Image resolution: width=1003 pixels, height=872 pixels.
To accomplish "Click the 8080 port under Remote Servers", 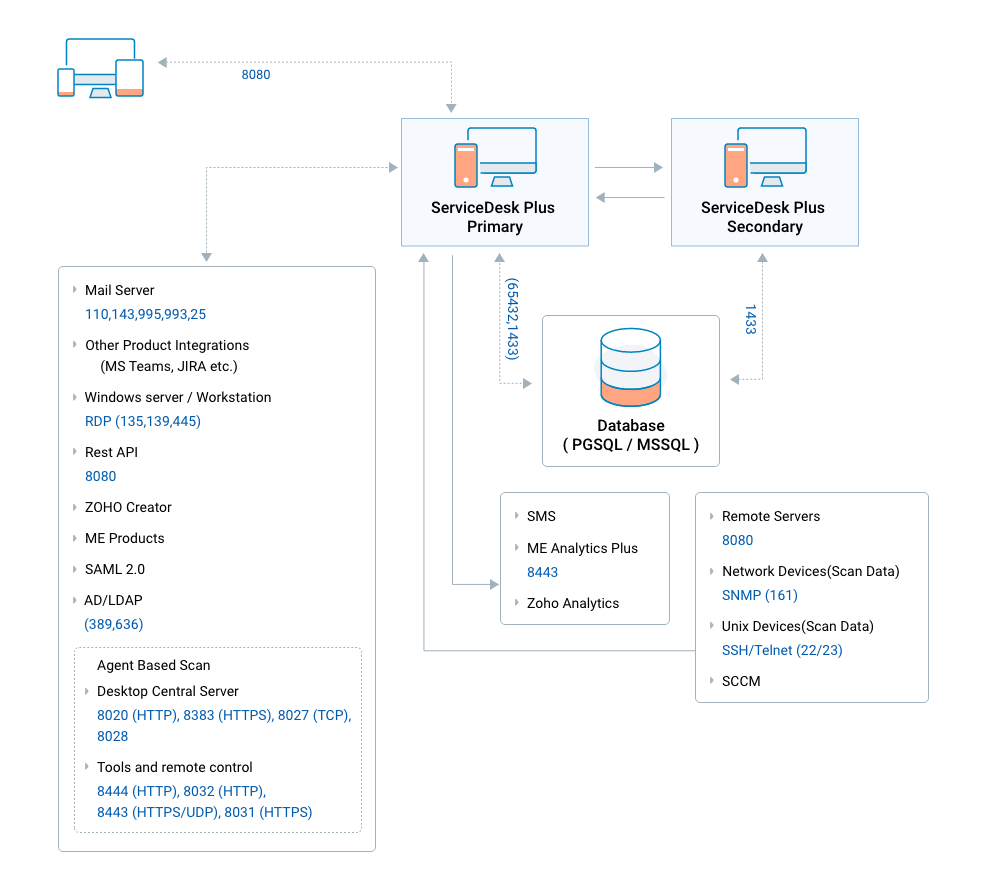I will click(738, 540).
